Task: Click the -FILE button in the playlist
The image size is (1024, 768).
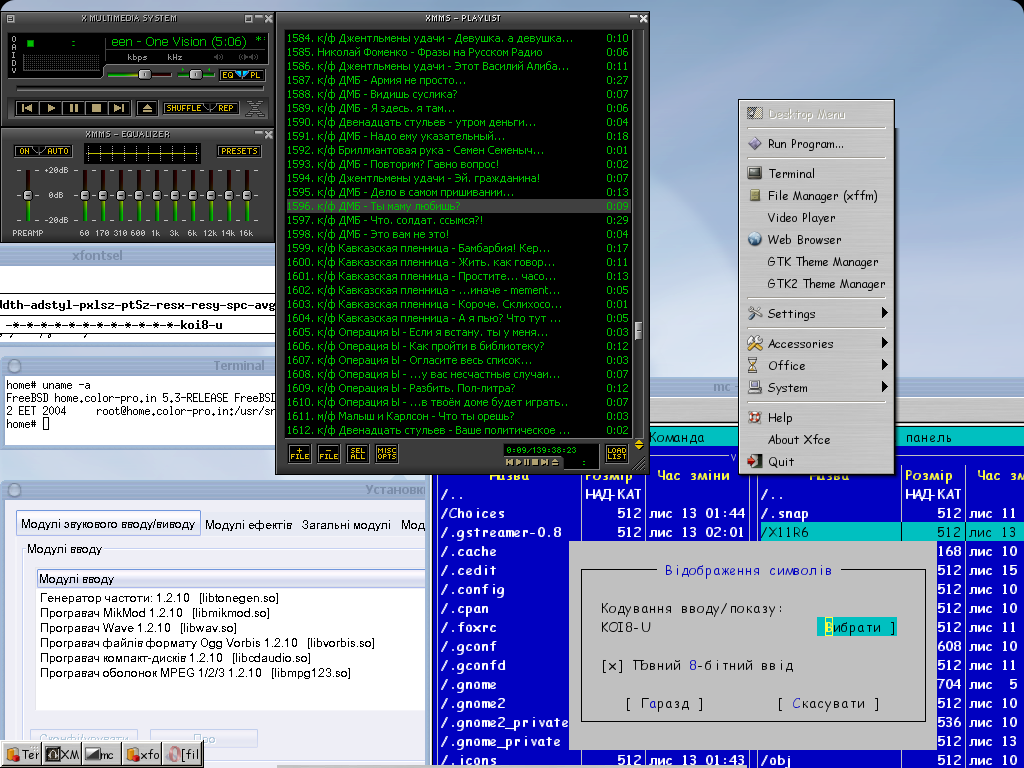Action: click(x=328, y=453)
